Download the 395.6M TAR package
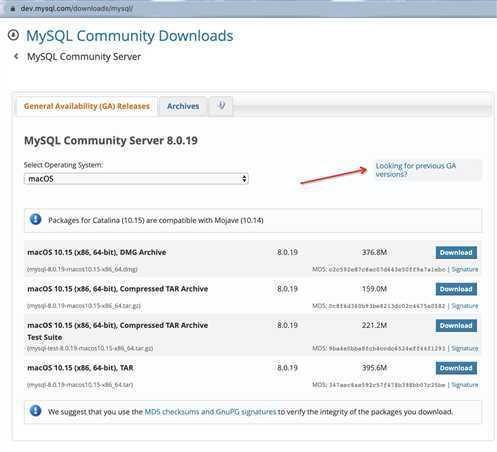Screen dimensions: 497x452 click(456, 368)
